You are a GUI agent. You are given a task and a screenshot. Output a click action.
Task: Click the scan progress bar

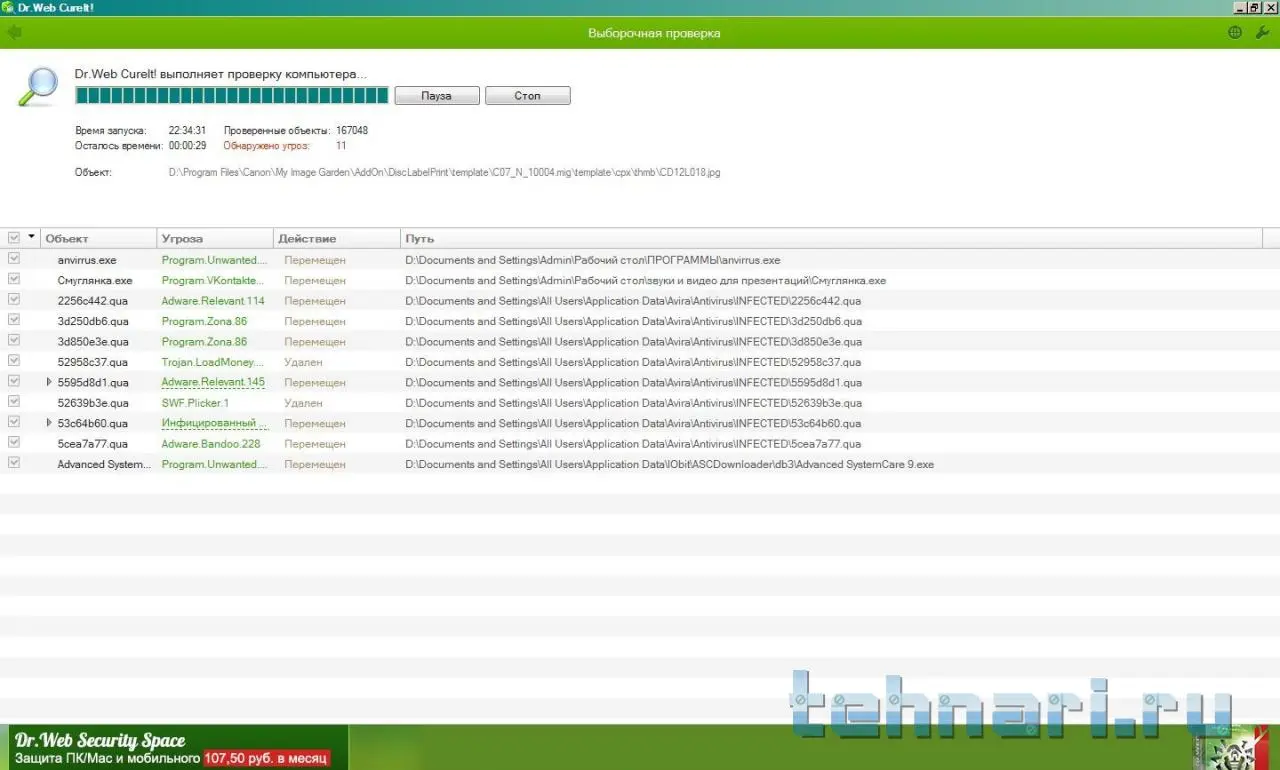click(232, 96)
